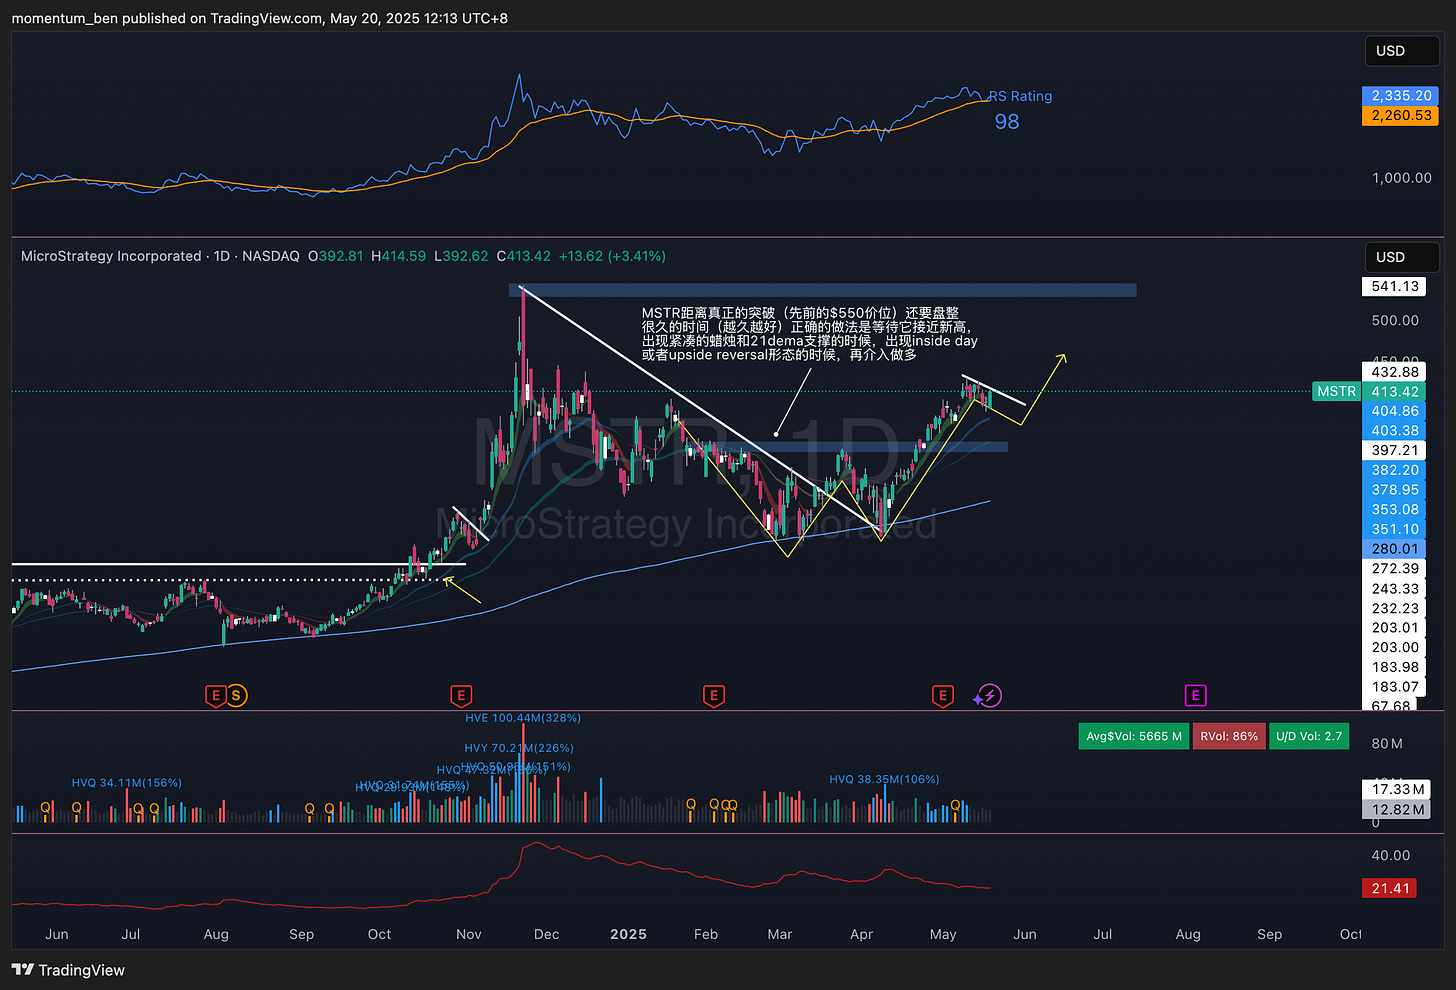Open the USD currency selector in price pane
Viewport: 1456px width, 990px height.
coord(1402,257)
